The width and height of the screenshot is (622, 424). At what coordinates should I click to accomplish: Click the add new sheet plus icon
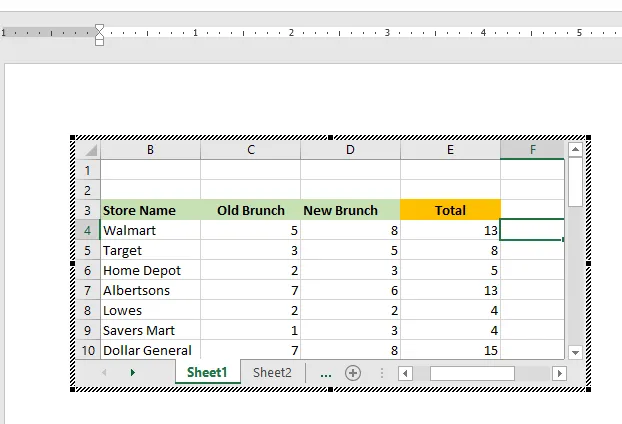tap(353, 373)
